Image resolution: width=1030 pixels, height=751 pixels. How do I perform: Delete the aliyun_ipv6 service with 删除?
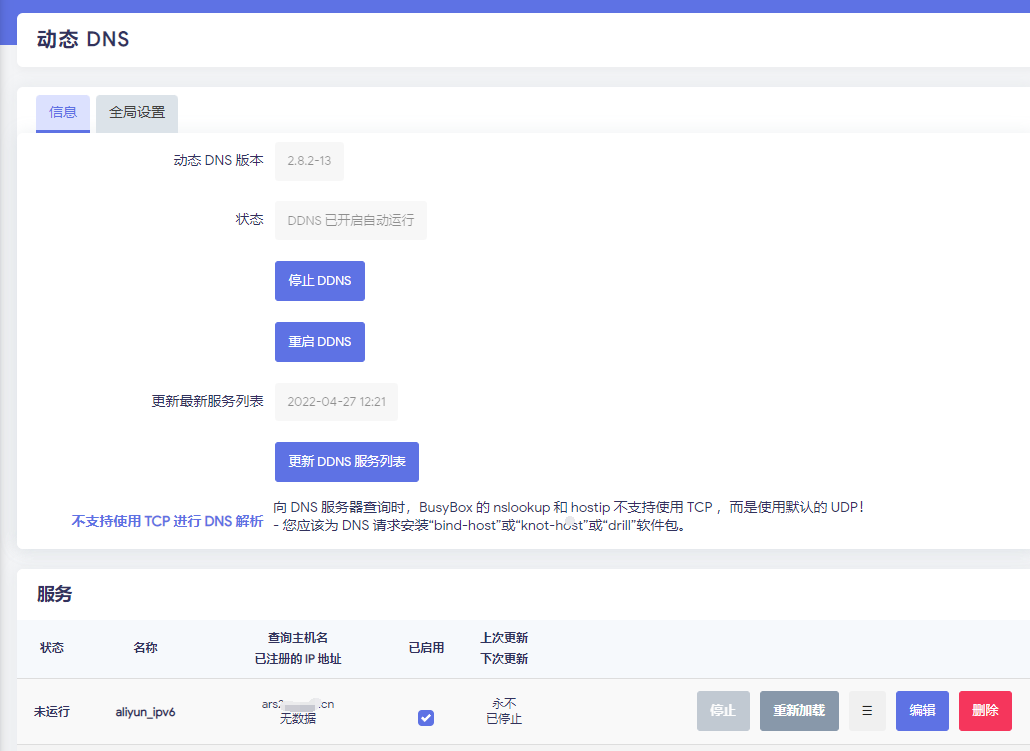click(984, 711)
